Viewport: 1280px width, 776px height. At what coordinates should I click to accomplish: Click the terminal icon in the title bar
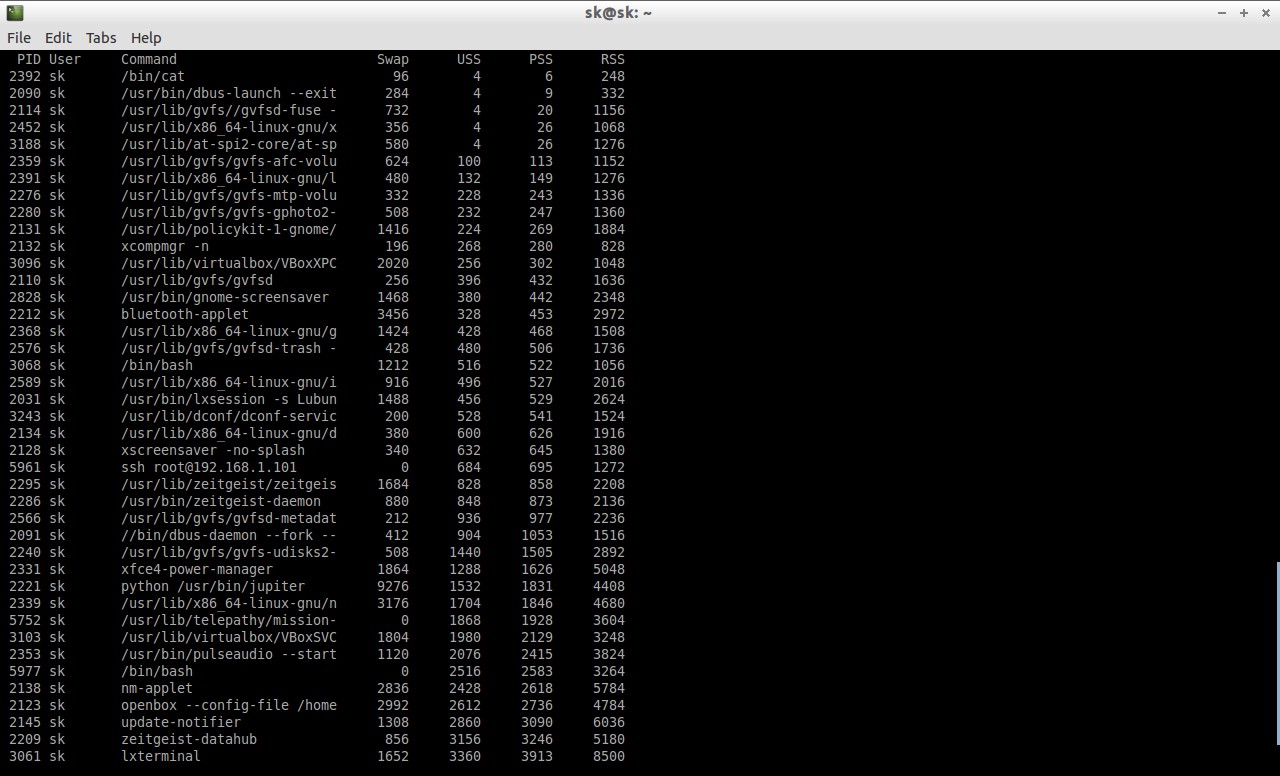click(x=14, y=13)
